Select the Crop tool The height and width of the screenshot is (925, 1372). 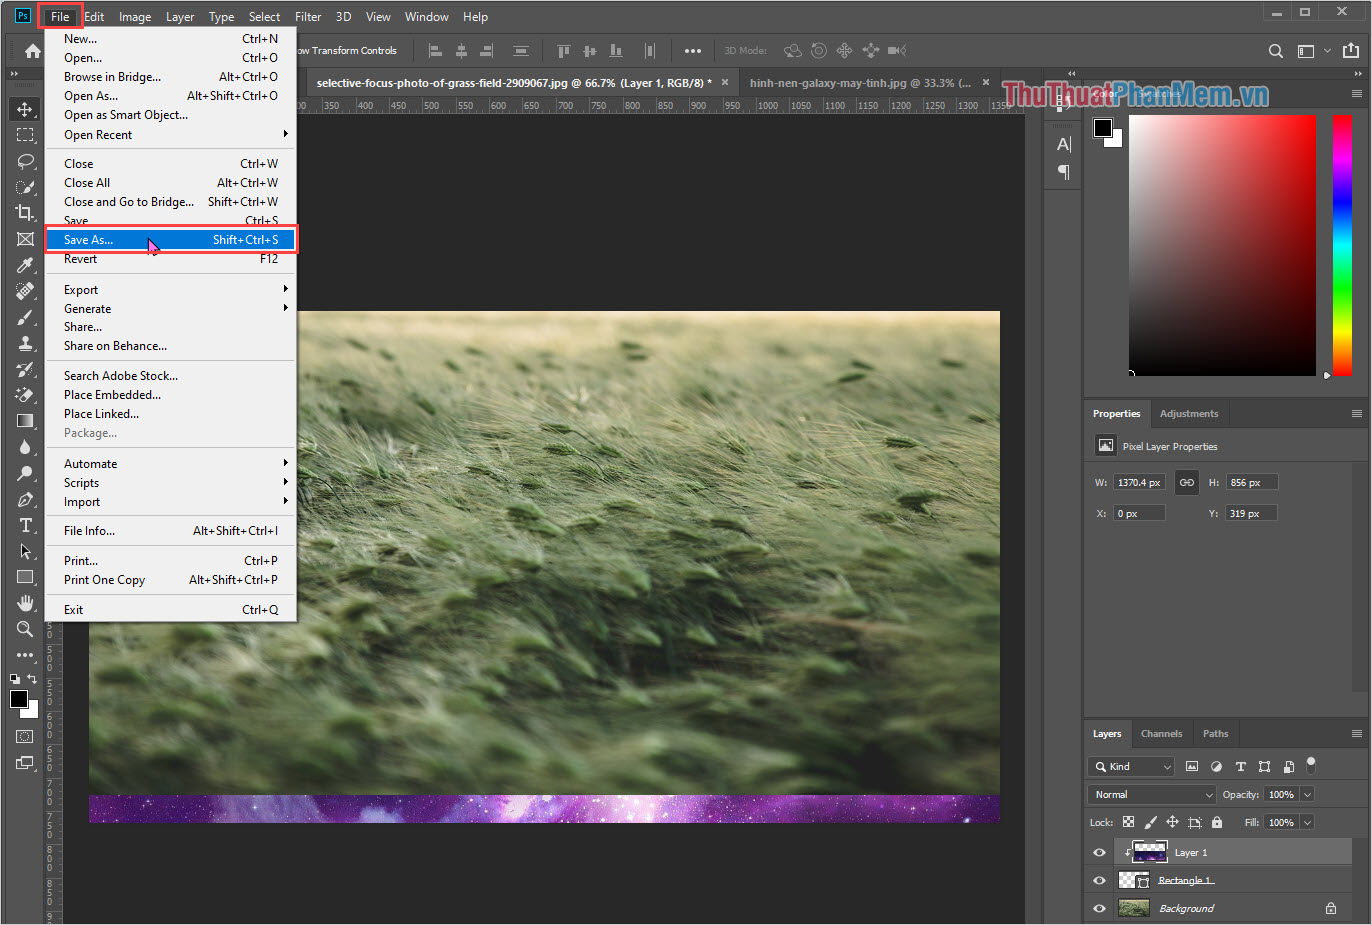coord(23,212)
